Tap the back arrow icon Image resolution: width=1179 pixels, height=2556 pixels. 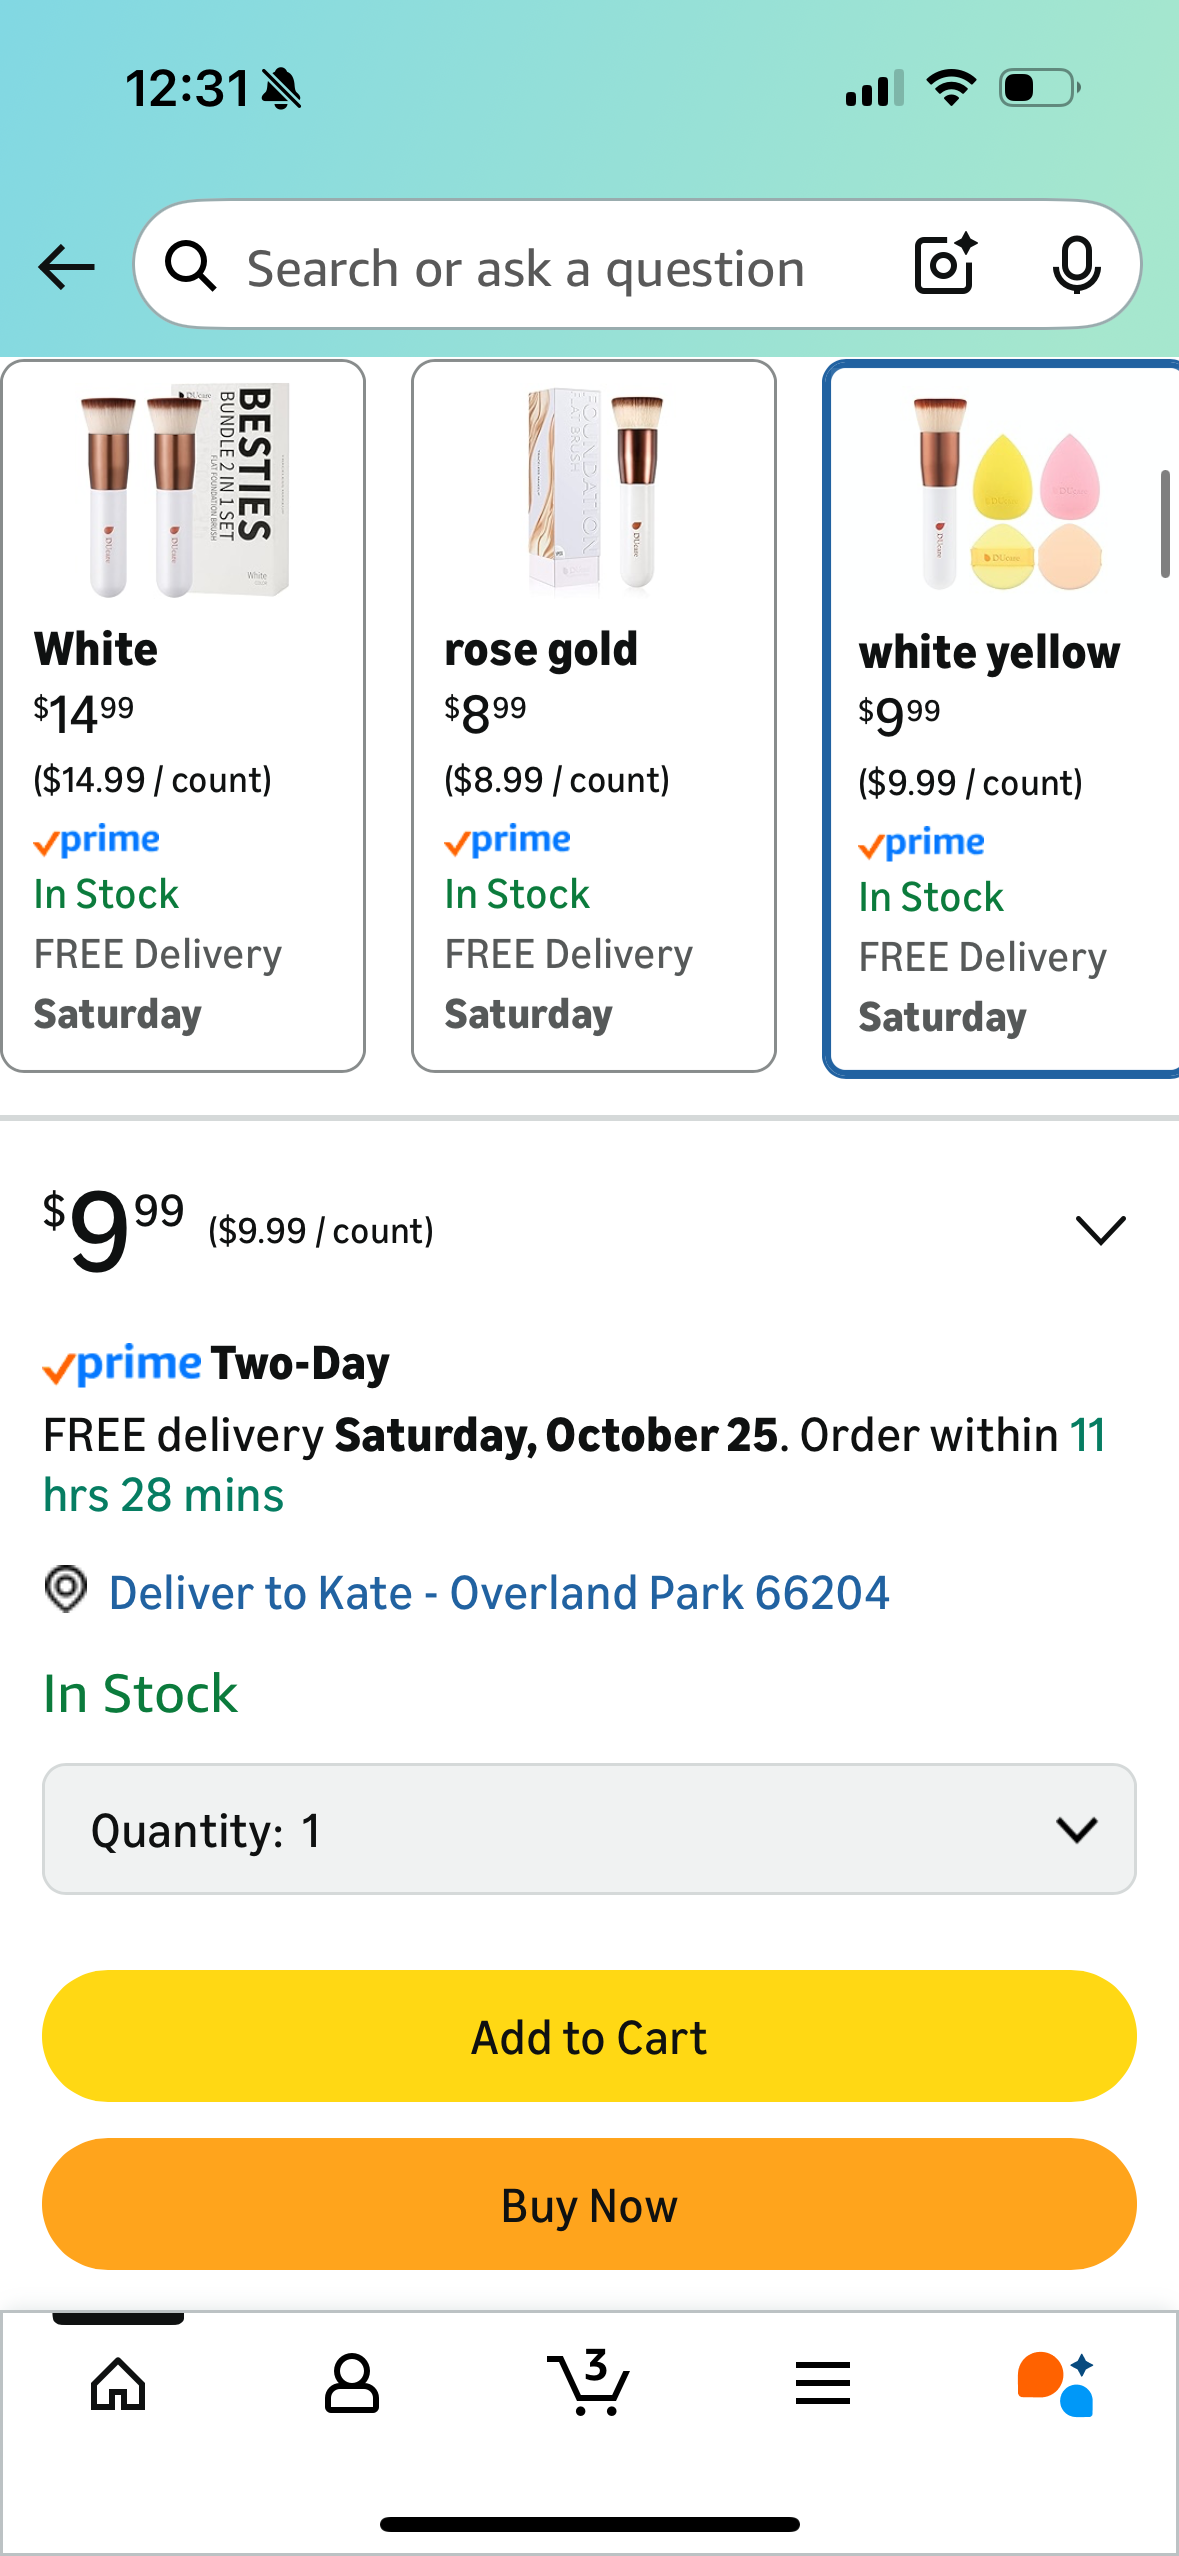tap(66, 267)
